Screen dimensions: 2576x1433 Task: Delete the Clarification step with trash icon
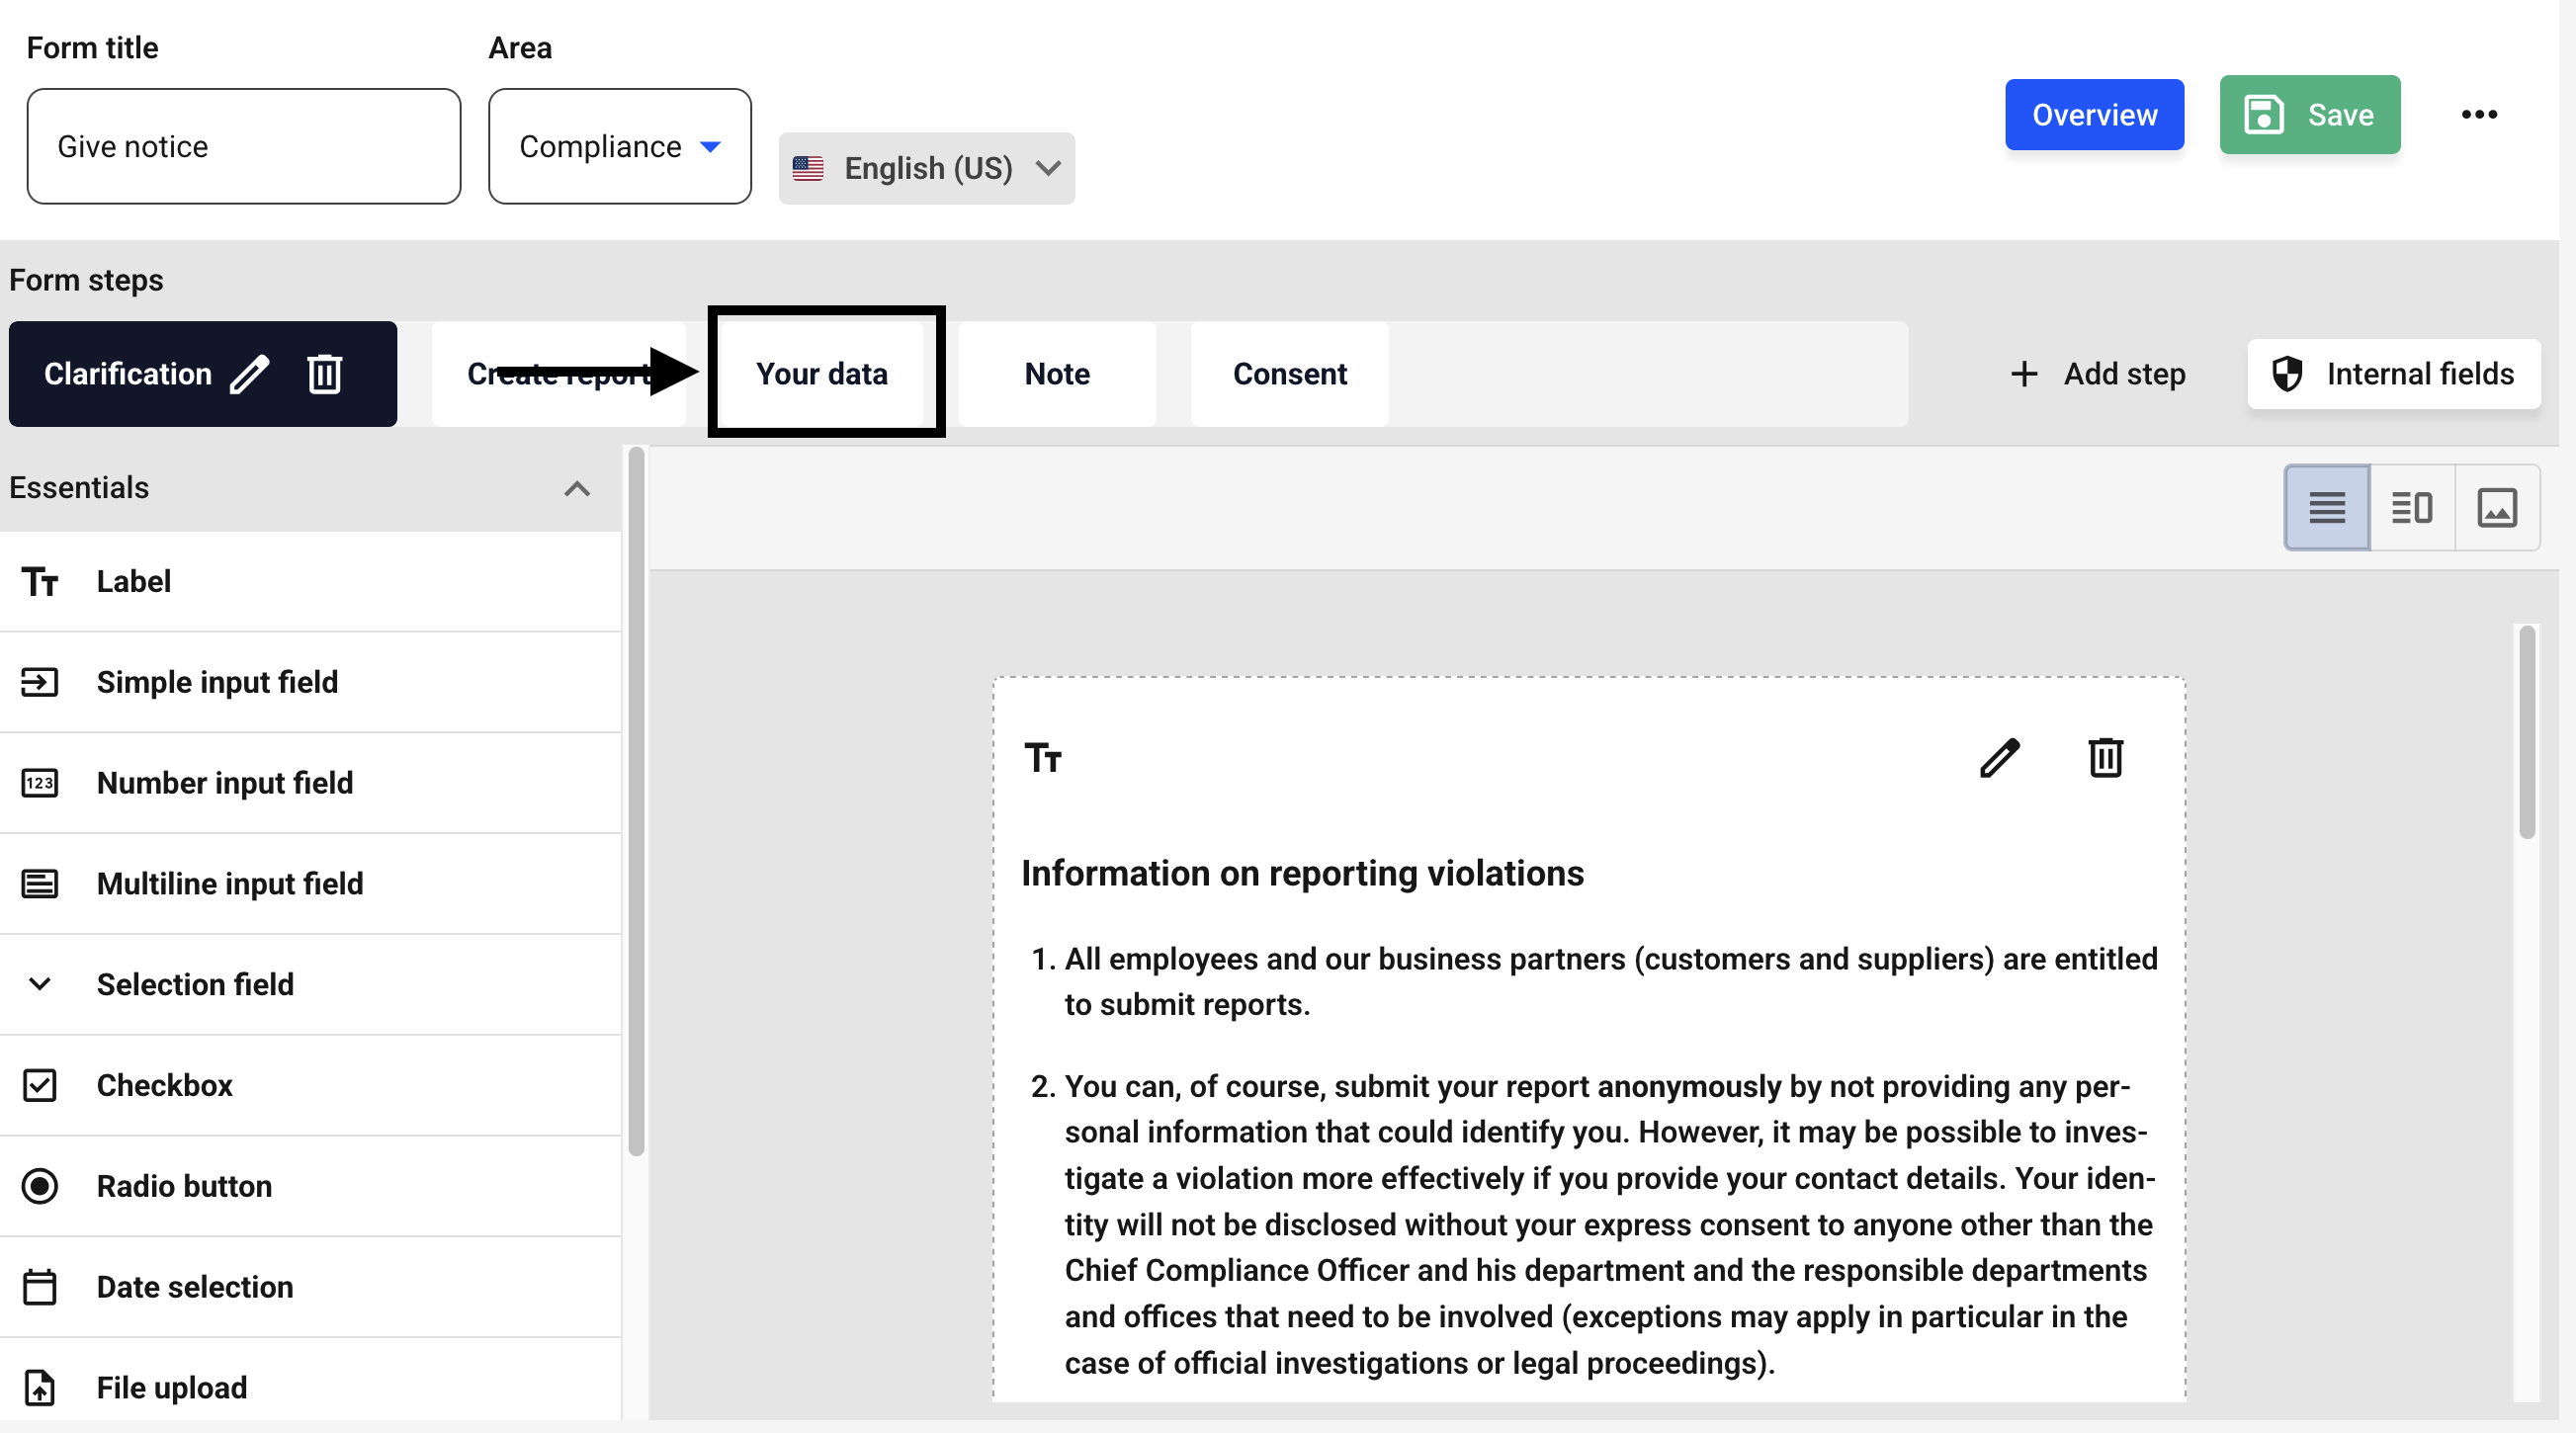click(324, 374)
